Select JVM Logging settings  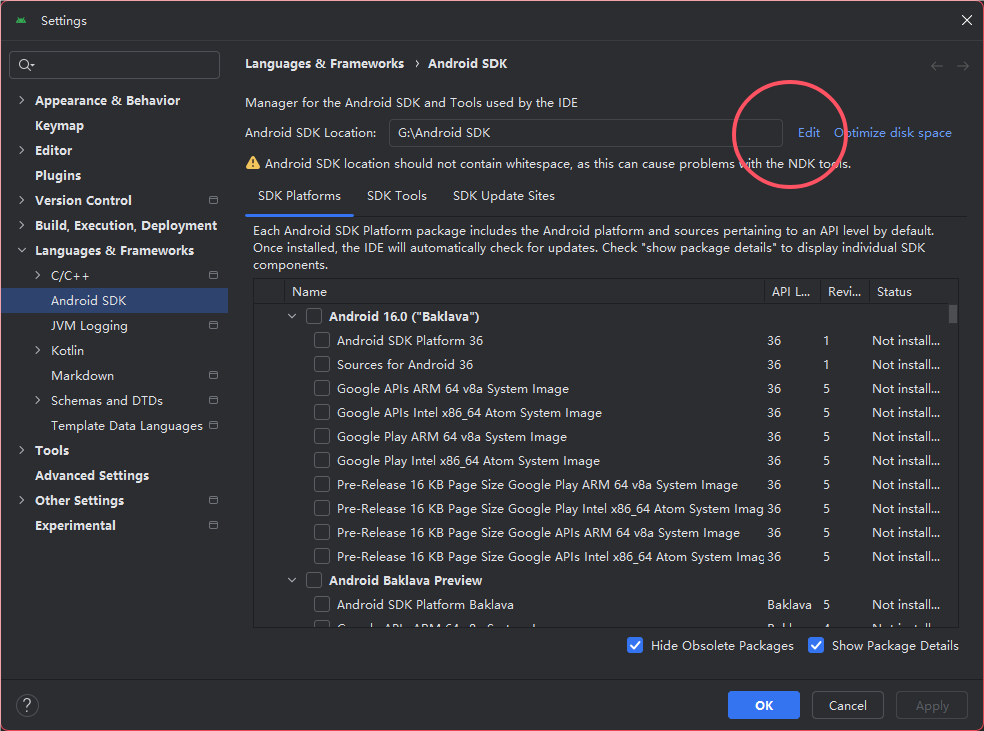coord(89,326)
